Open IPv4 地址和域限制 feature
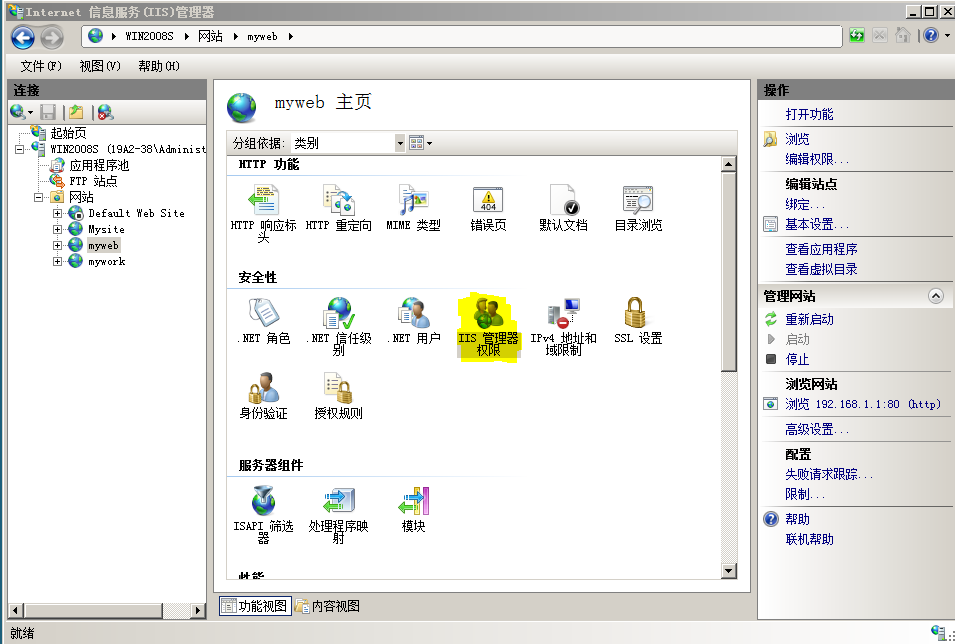This screenshot has height=644, width=955. coord(563,327)
